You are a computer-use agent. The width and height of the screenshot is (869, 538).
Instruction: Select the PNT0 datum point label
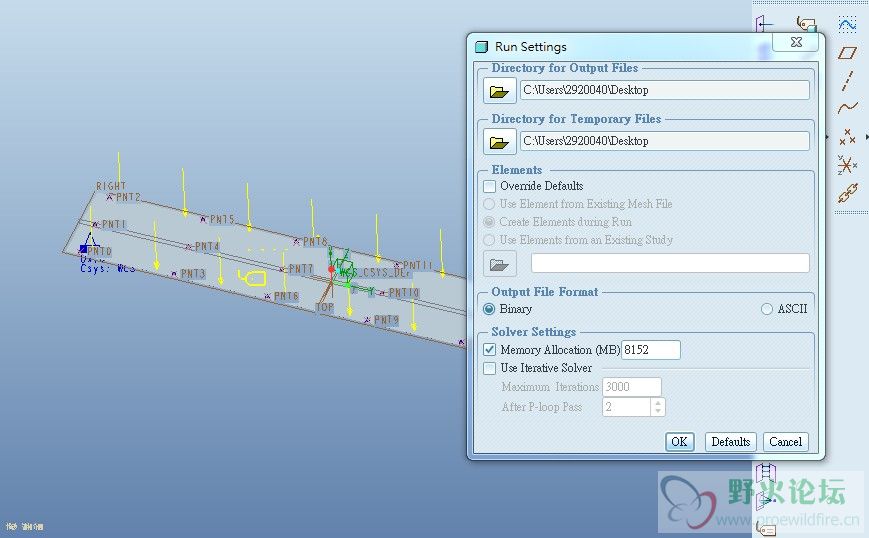[99, 251]
